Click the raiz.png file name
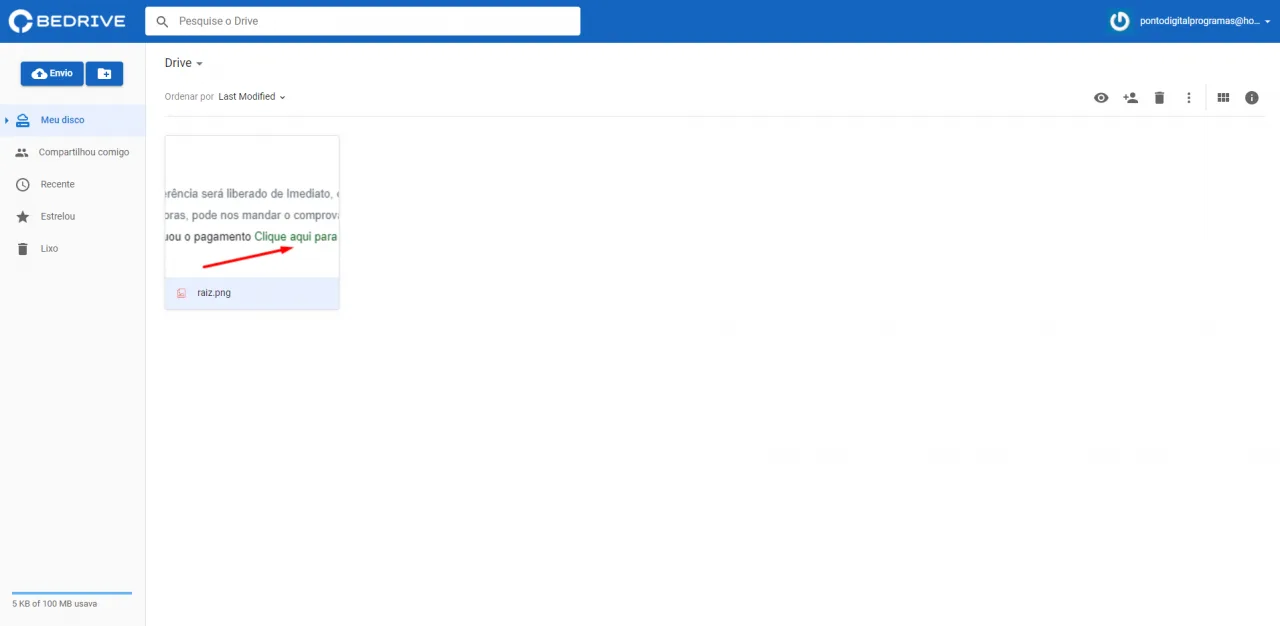 coord(214,293)
